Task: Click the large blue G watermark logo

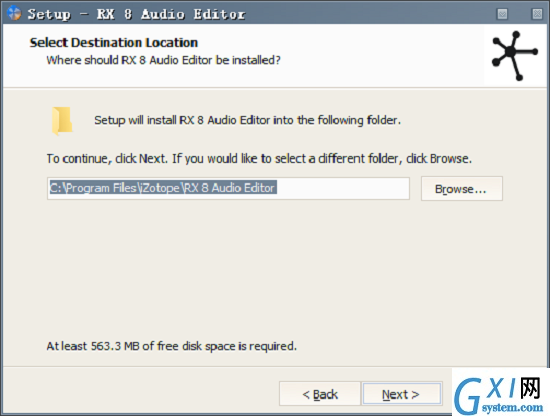Action: (468, 396)
